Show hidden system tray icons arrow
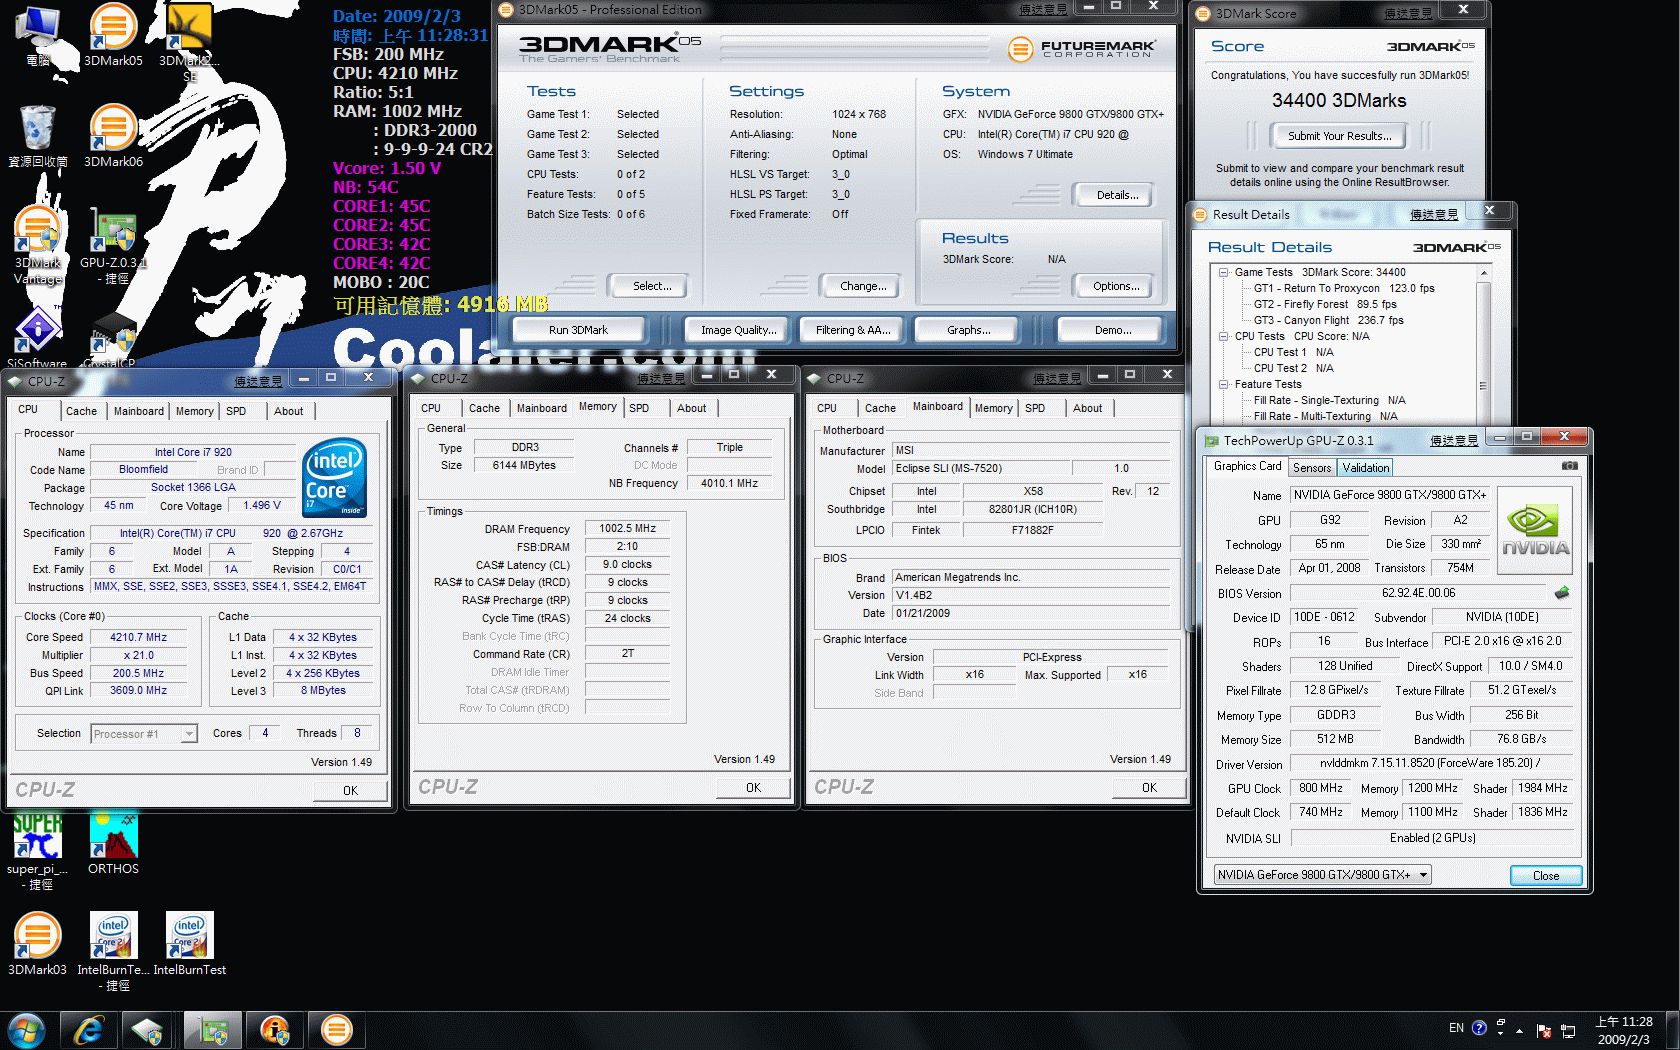 [1519, 1030]
